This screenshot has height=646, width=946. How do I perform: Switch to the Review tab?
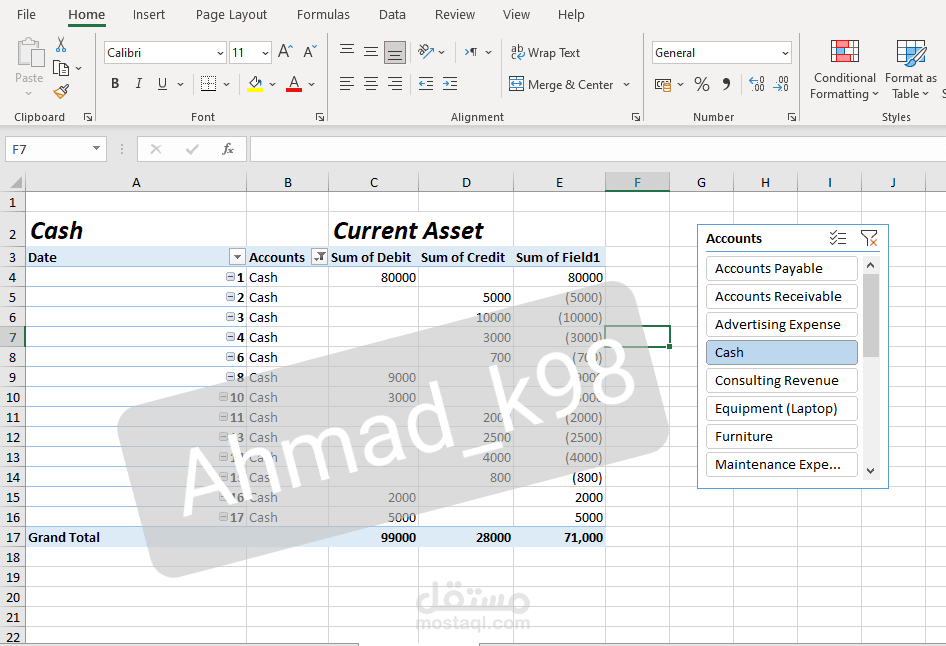tap(455, 14)
